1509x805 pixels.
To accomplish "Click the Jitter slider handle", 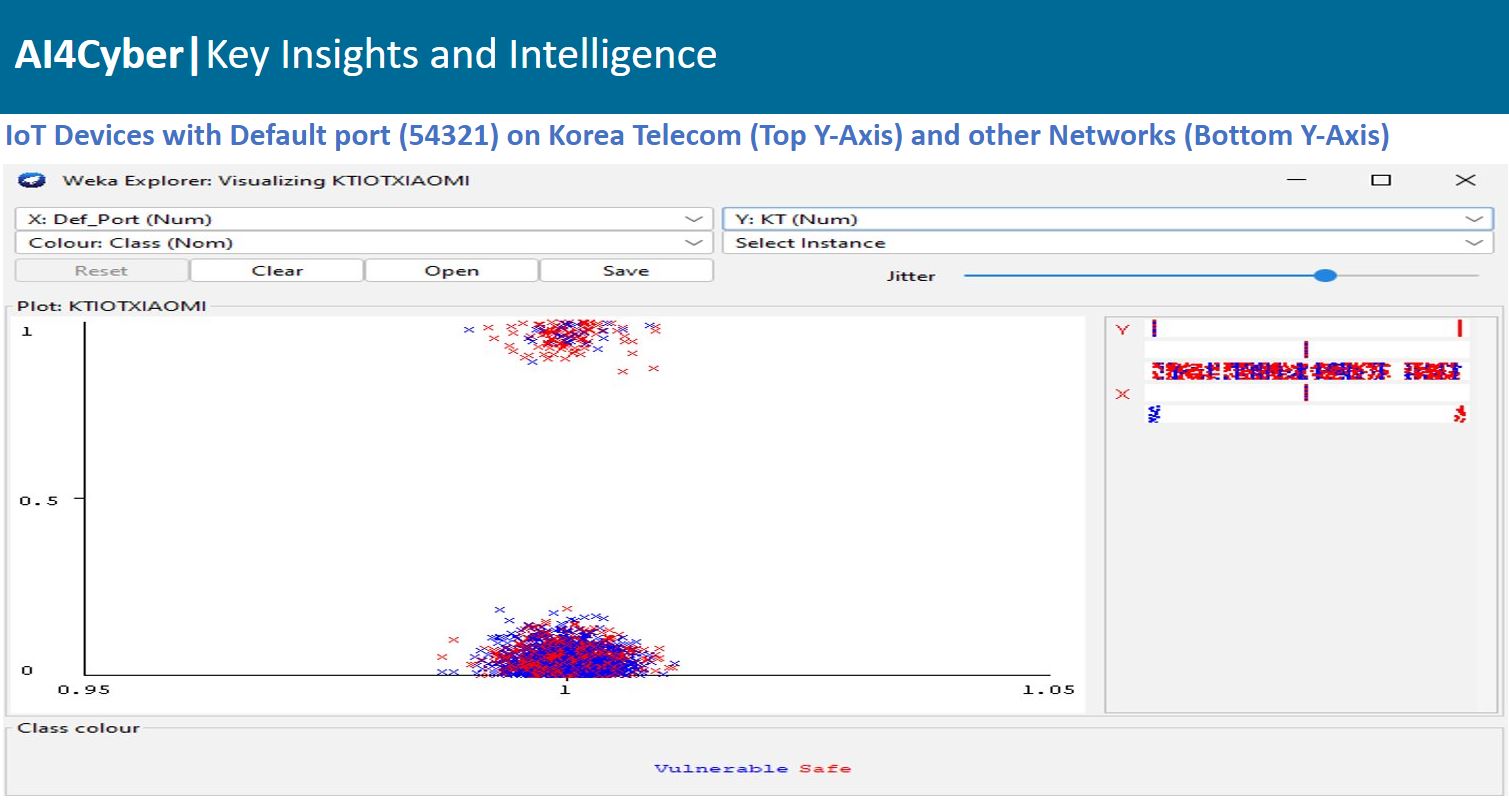I will 1325,275.
